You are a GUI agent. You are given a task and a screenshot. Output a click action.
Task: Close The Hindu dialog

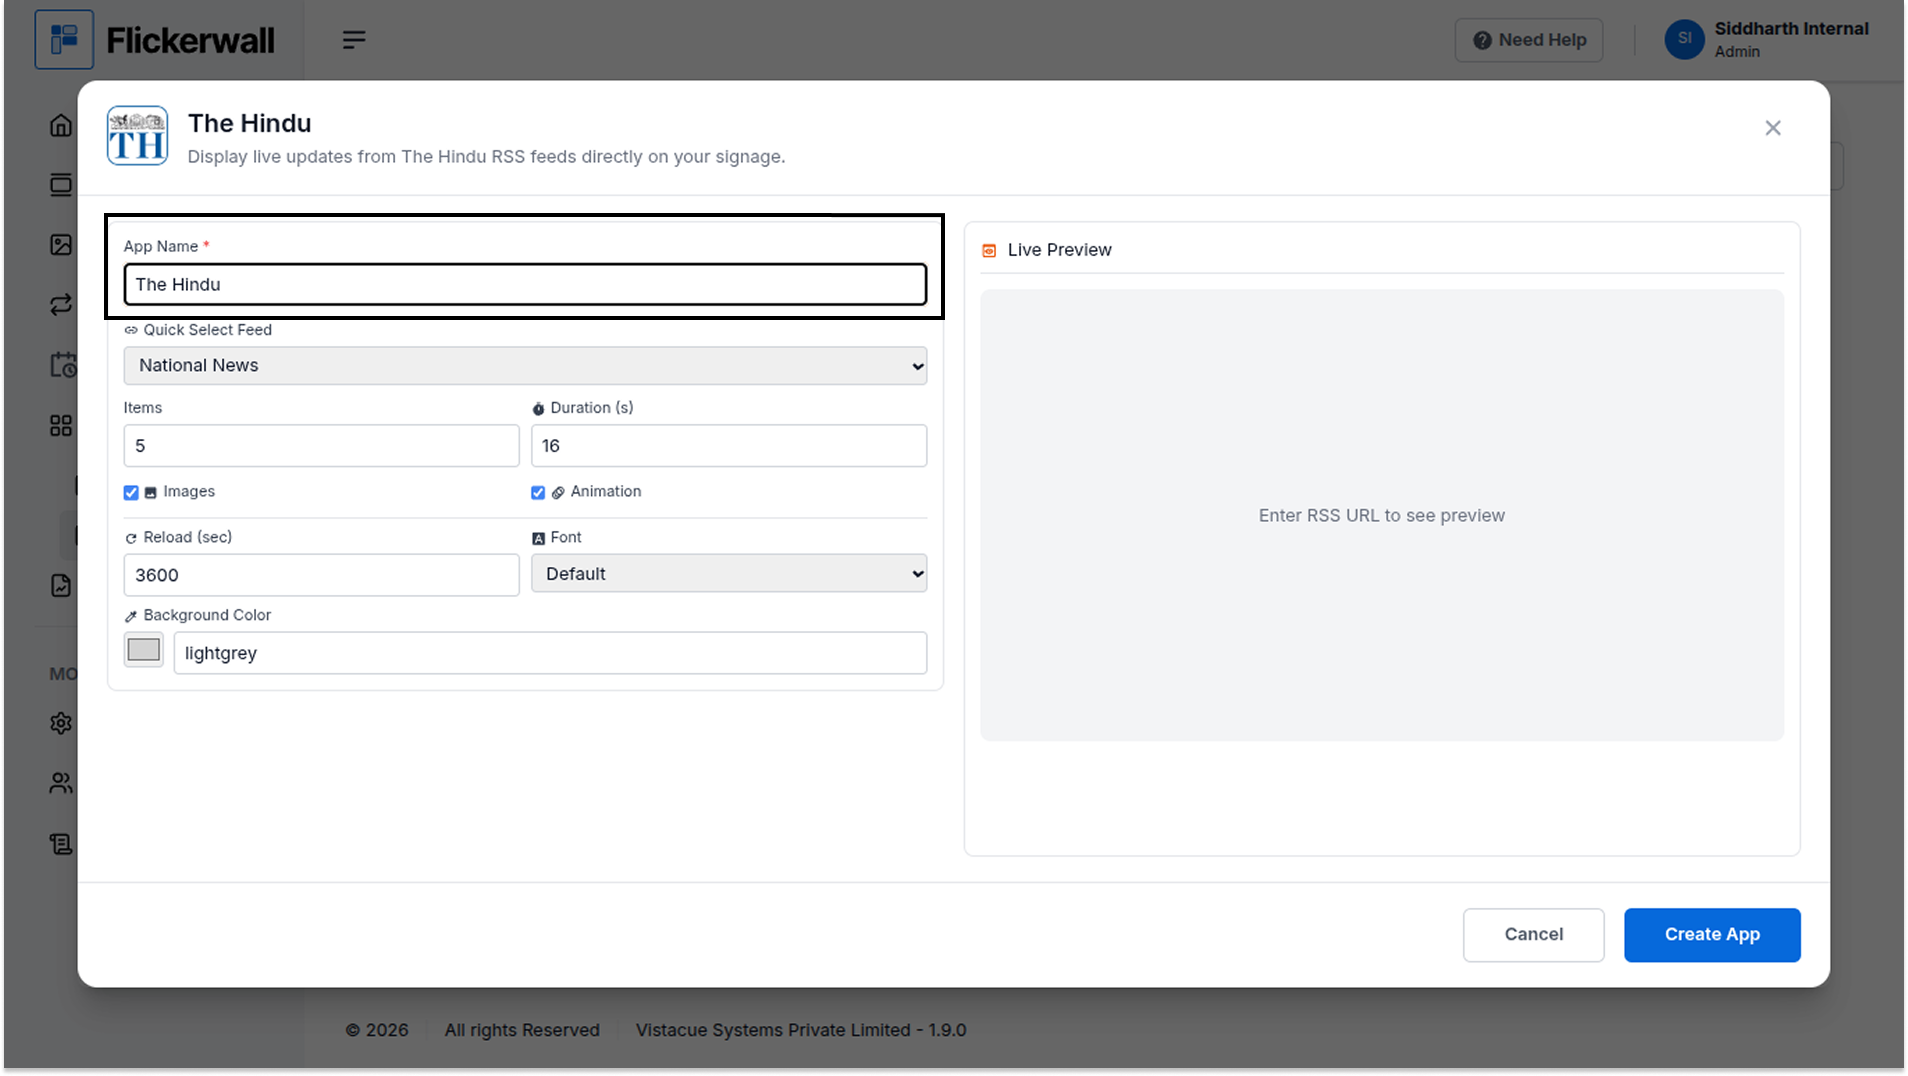tap(1773, 128)
